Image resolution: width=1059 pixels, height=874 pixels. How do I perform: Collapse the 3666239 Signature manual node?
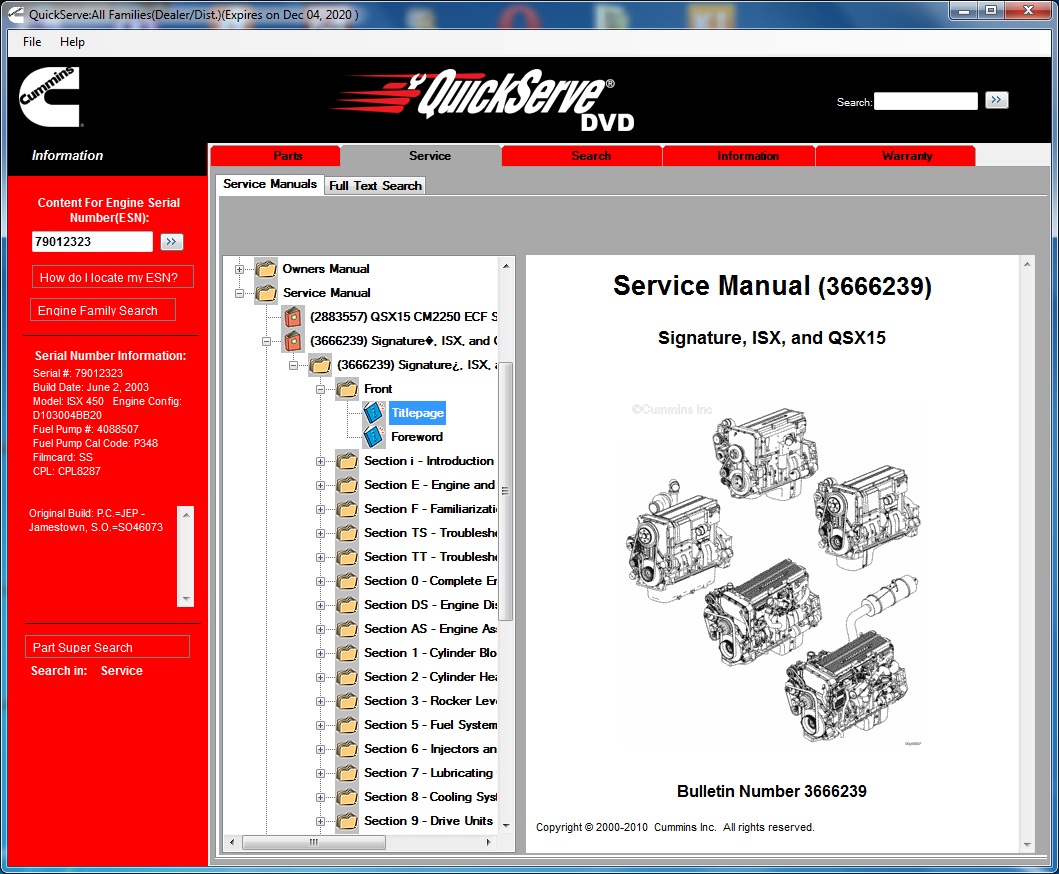pos(266,342)
